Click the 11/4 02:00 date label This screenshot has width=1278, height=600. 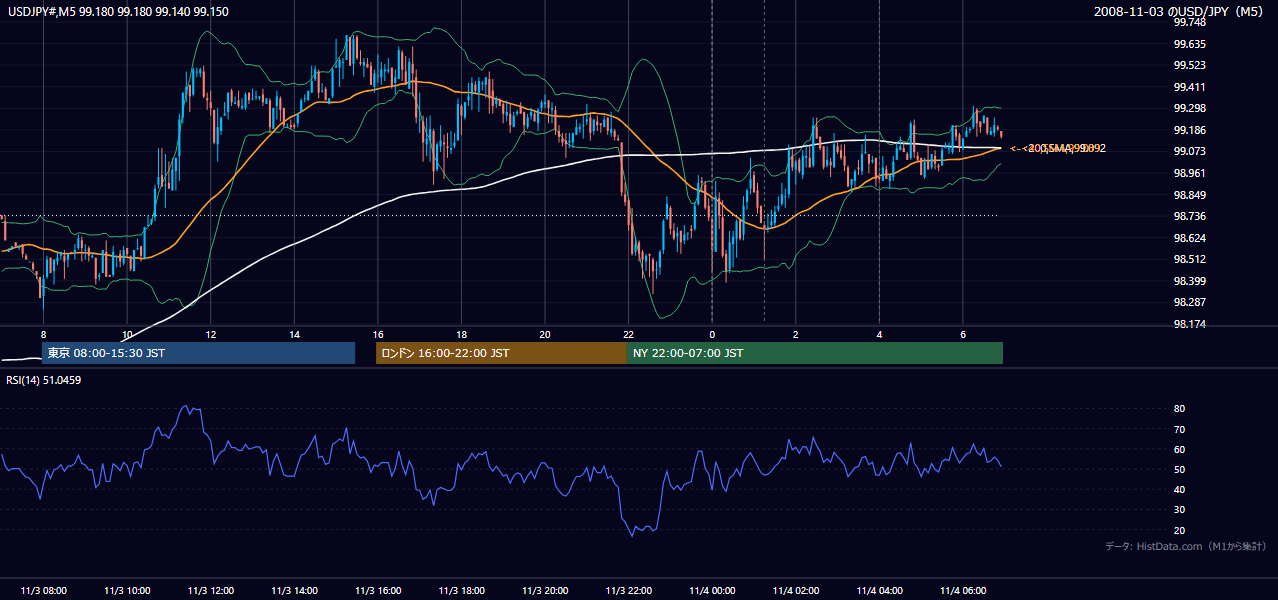click(795, 590)
